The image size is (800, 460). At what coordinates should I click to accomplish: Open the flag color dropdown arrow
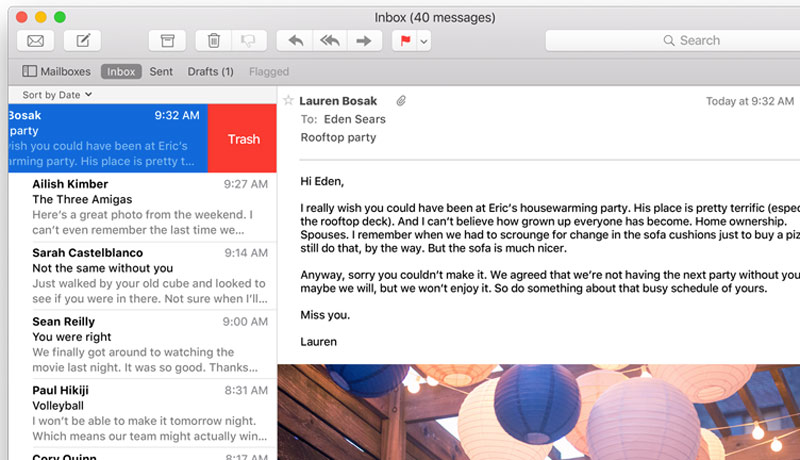(x=424, y=41)
